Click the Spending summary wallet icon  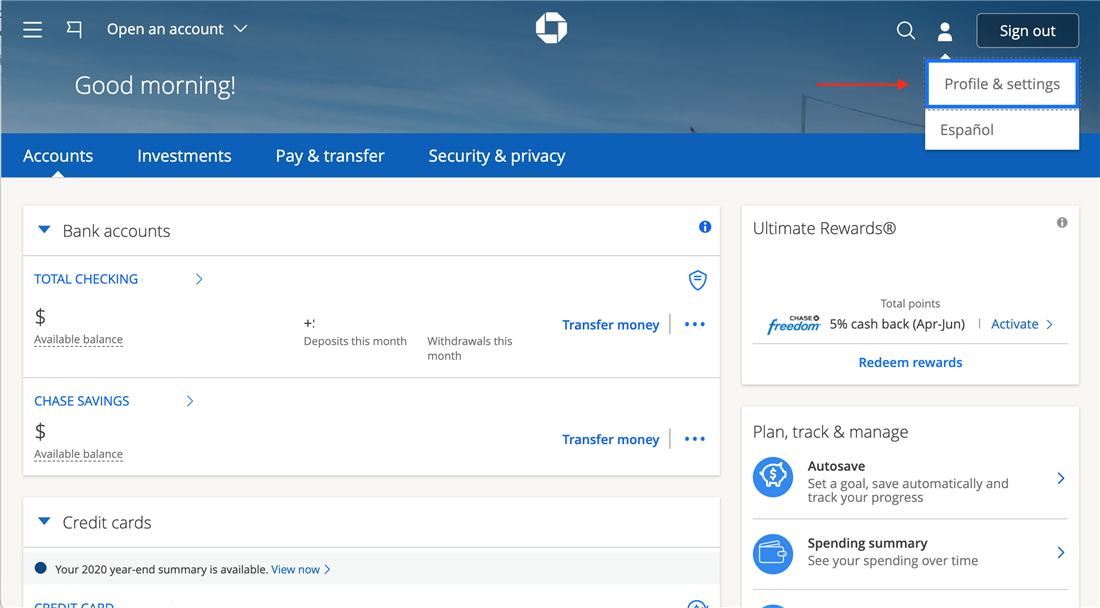pos(772,552)
